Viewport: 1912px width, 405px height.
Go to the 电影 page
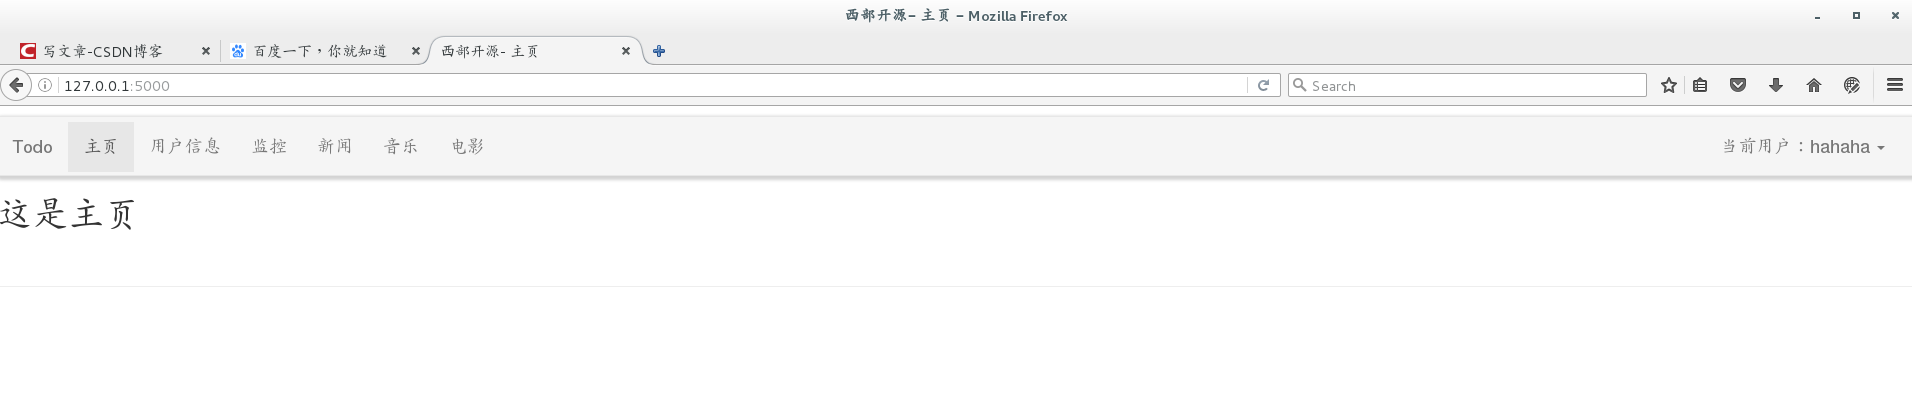coord(468,146)
